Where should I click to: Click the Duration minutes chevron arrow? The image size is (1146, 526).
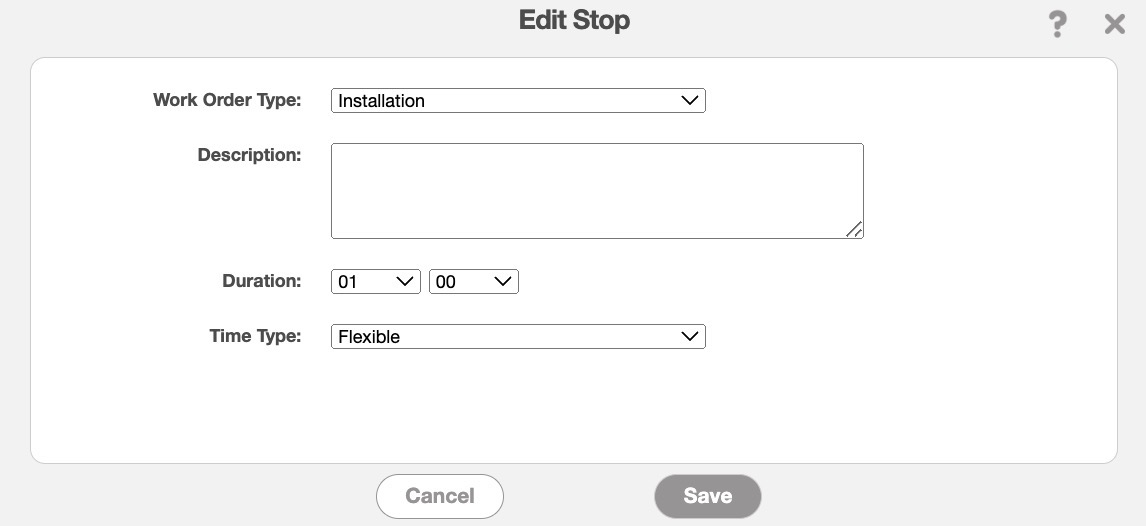pyautogui.click(x=503, y=282)
